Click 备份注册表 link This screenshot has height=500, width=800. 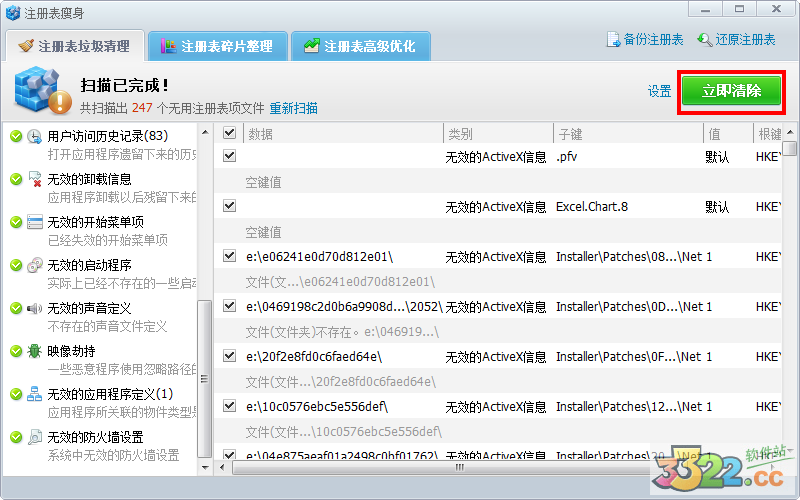point(653,40)
